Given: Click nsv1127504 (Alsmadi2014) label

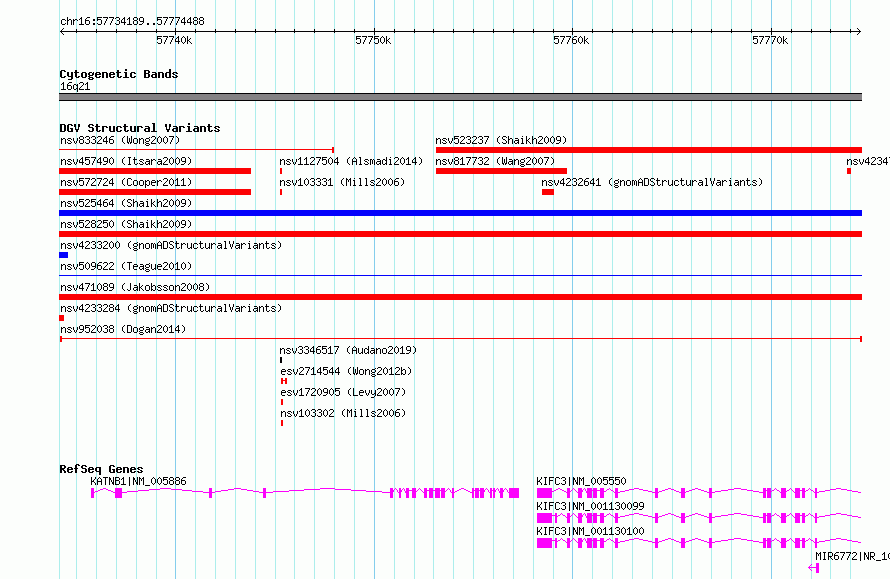Looking at the screenshot, I should [351, 161].
